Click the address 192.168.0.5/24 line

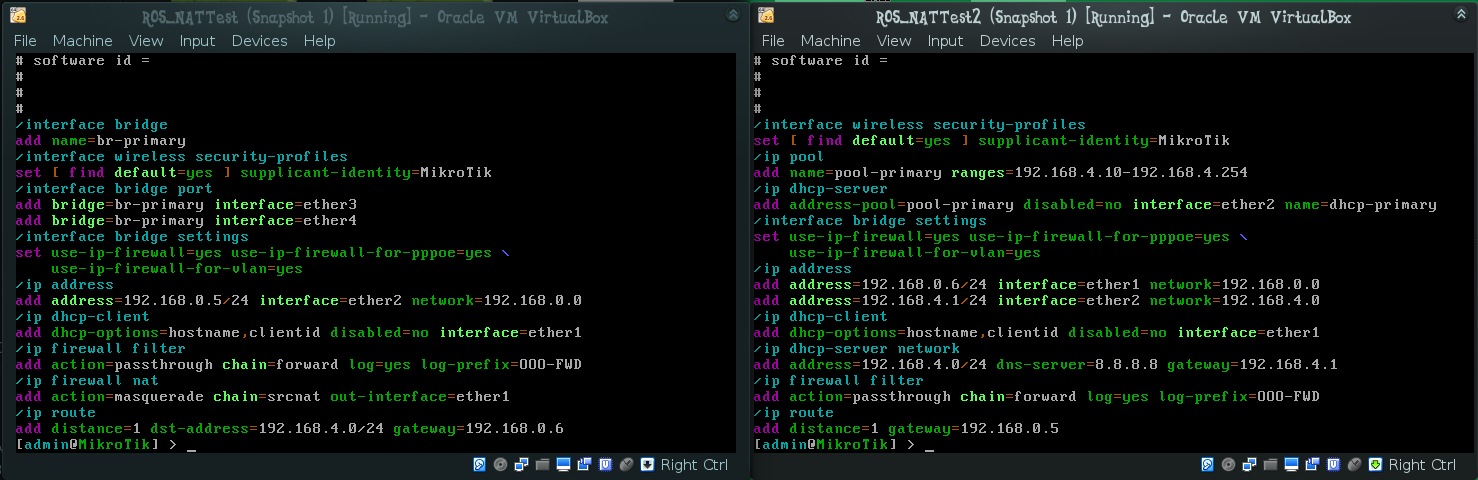pos(299,301)
